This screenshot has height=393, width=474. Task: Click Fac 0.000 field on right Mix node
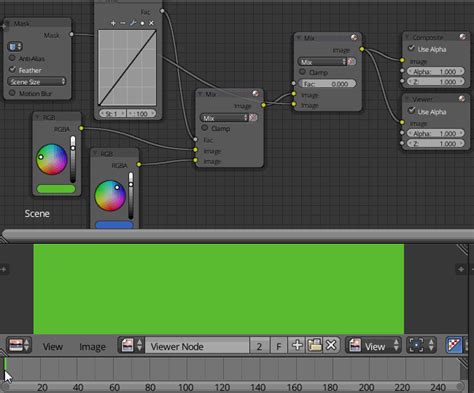pos(327,84)
